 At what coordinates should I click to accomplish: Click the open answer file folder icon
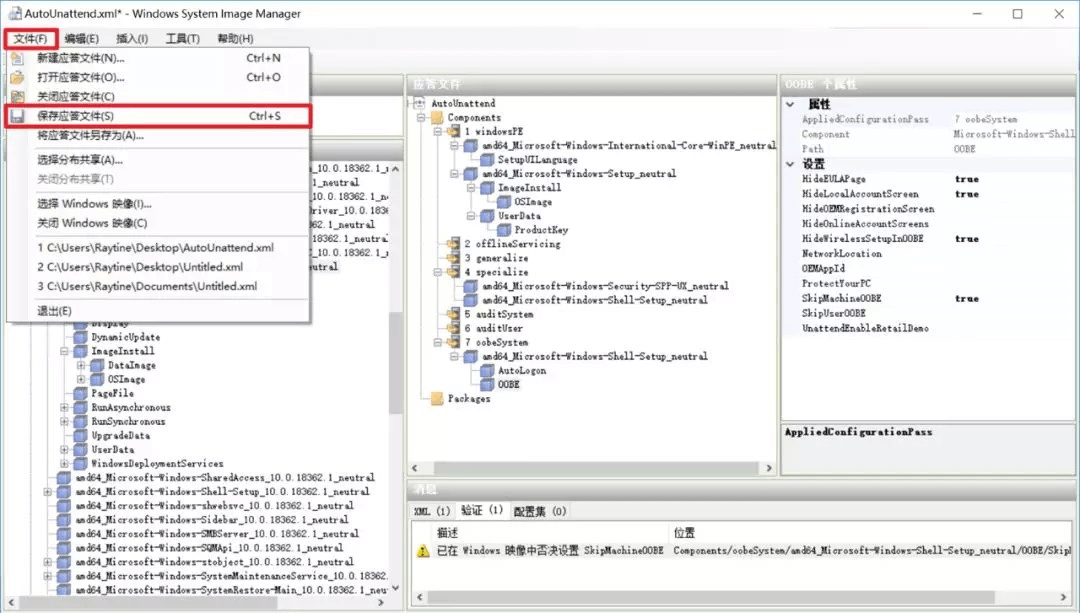17,77
